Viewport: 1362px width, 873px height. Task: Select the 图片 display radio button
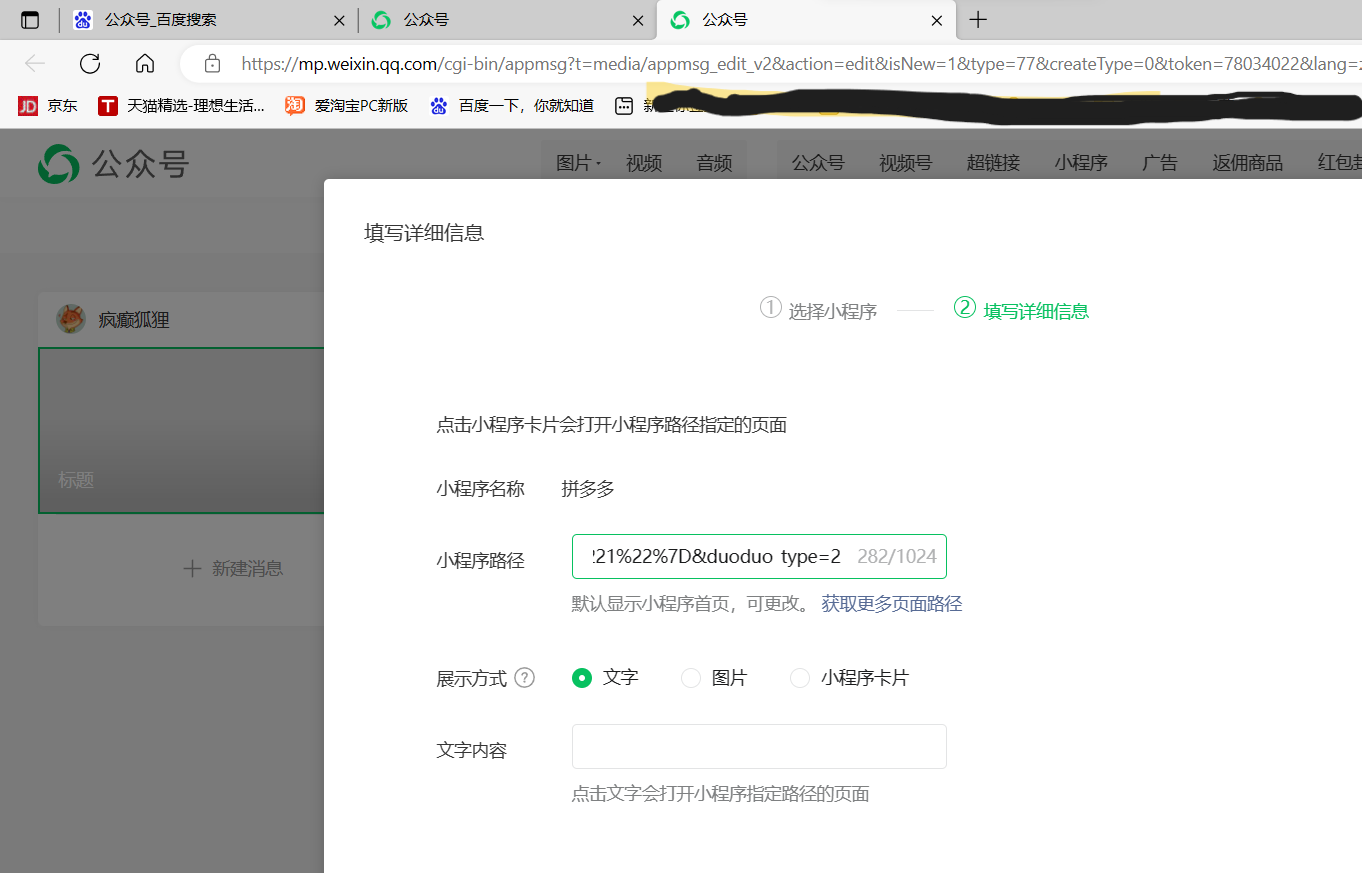point(691,678)
